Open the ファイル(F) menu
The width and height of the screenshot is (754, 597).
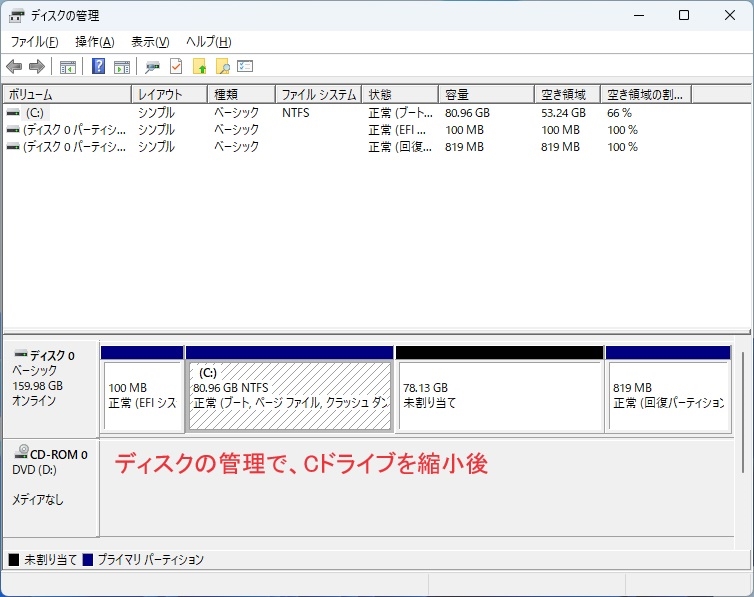(34, 42)
